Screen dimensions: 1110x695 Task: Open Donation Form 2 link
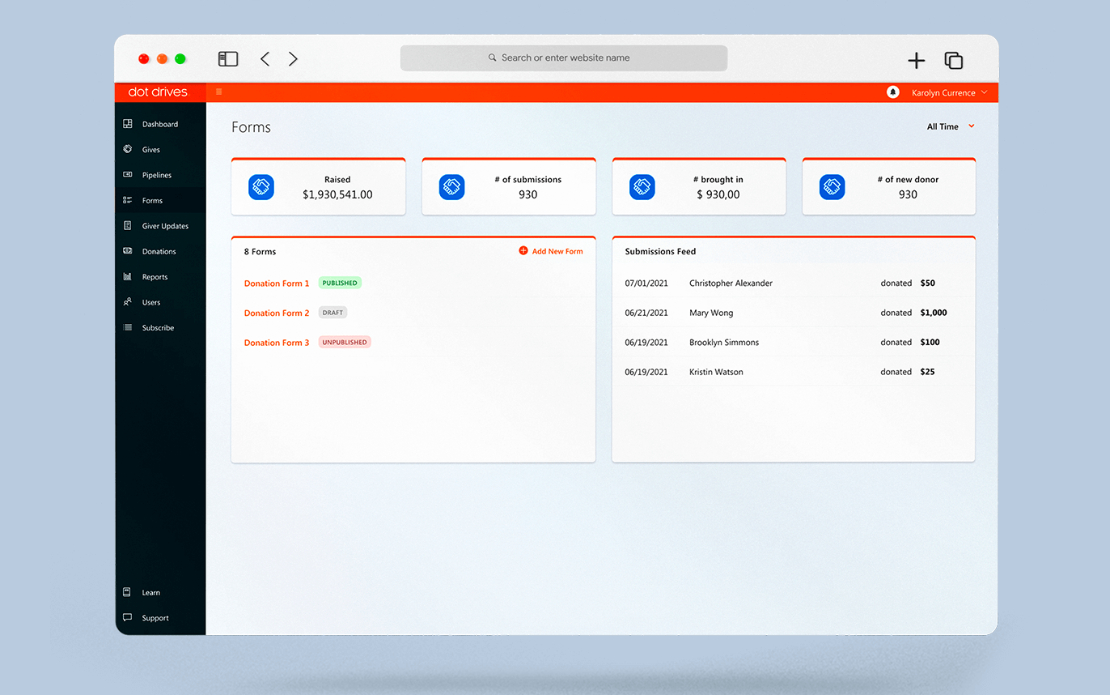(x=276, y=313)
